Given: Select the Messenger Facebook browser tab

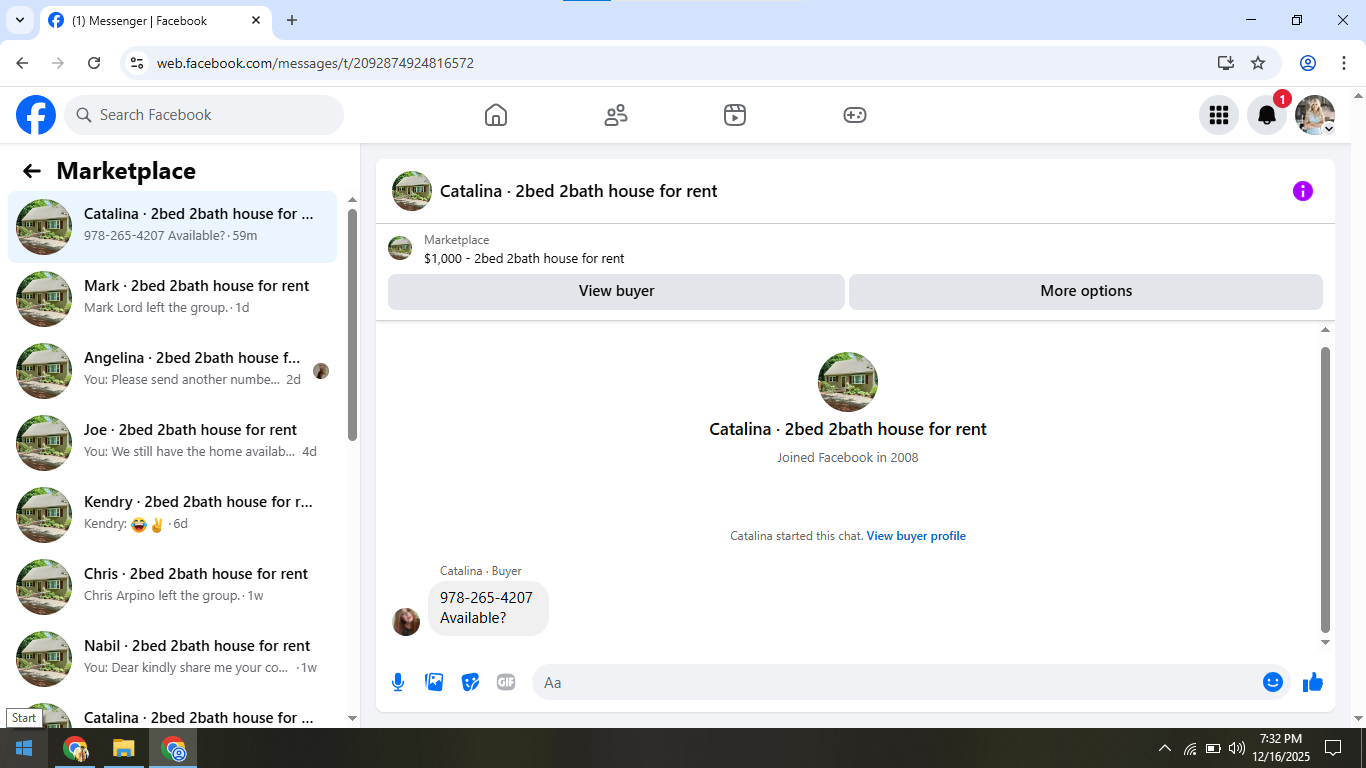Looking at the screenshot, I should (x=156, y=20).
